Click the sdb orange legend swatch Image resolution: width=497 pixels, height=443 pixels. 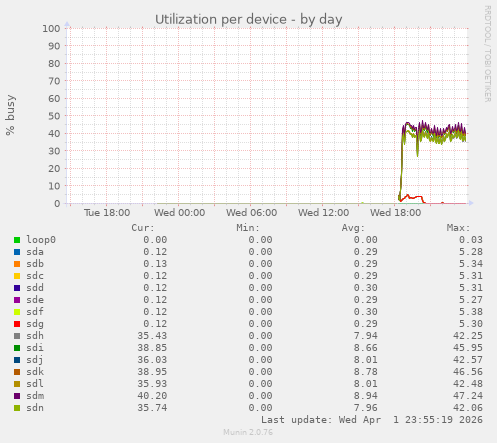pos(17,264)
